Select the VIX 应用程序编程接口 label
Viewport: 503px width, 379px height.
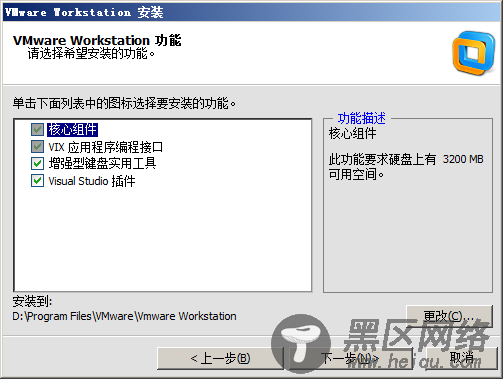point(106,147)
